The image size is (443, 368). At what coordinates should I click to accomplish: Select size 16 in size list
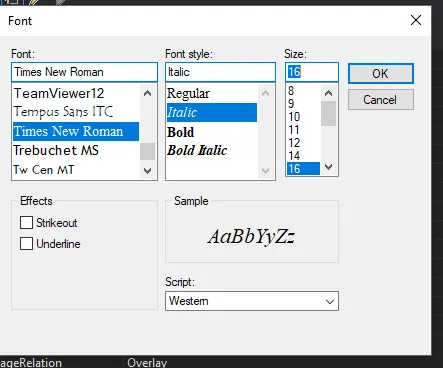(303, 169)
